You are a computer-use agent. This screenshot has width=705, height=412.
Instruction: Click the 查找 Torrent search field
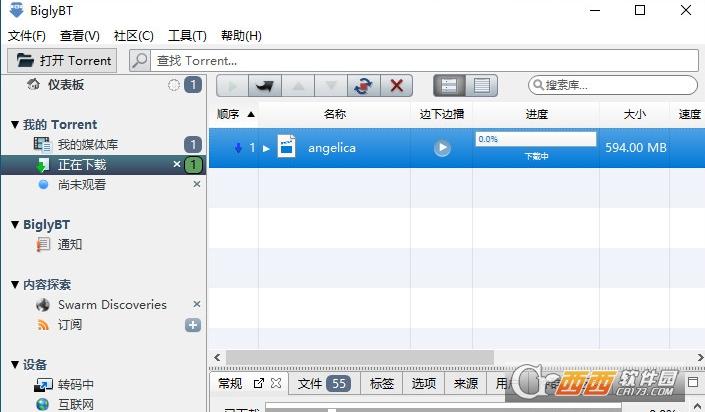coord(424,60)
